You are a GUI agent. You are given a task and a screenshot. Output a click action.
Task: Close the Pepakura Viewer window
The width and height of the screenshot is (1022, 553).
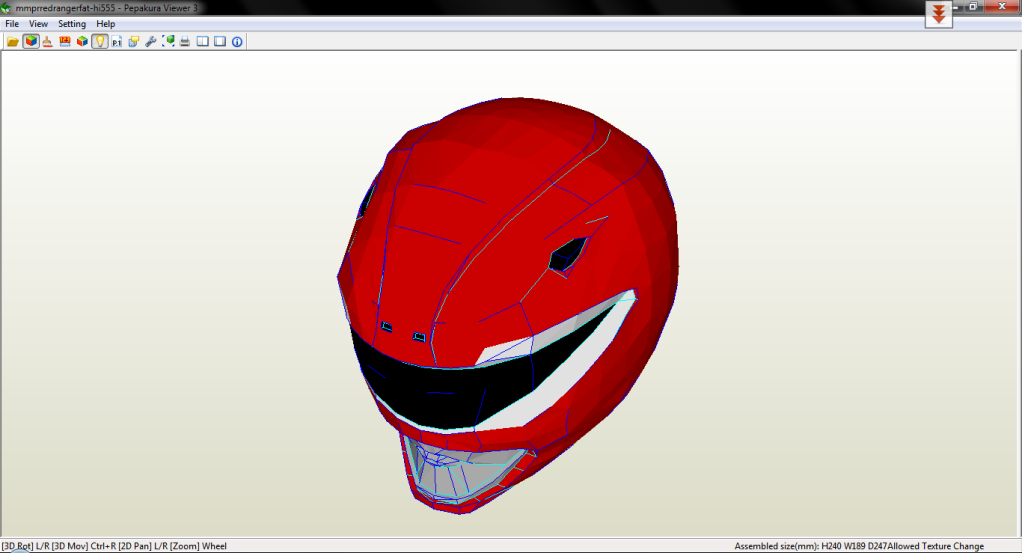pos(1002,7)
